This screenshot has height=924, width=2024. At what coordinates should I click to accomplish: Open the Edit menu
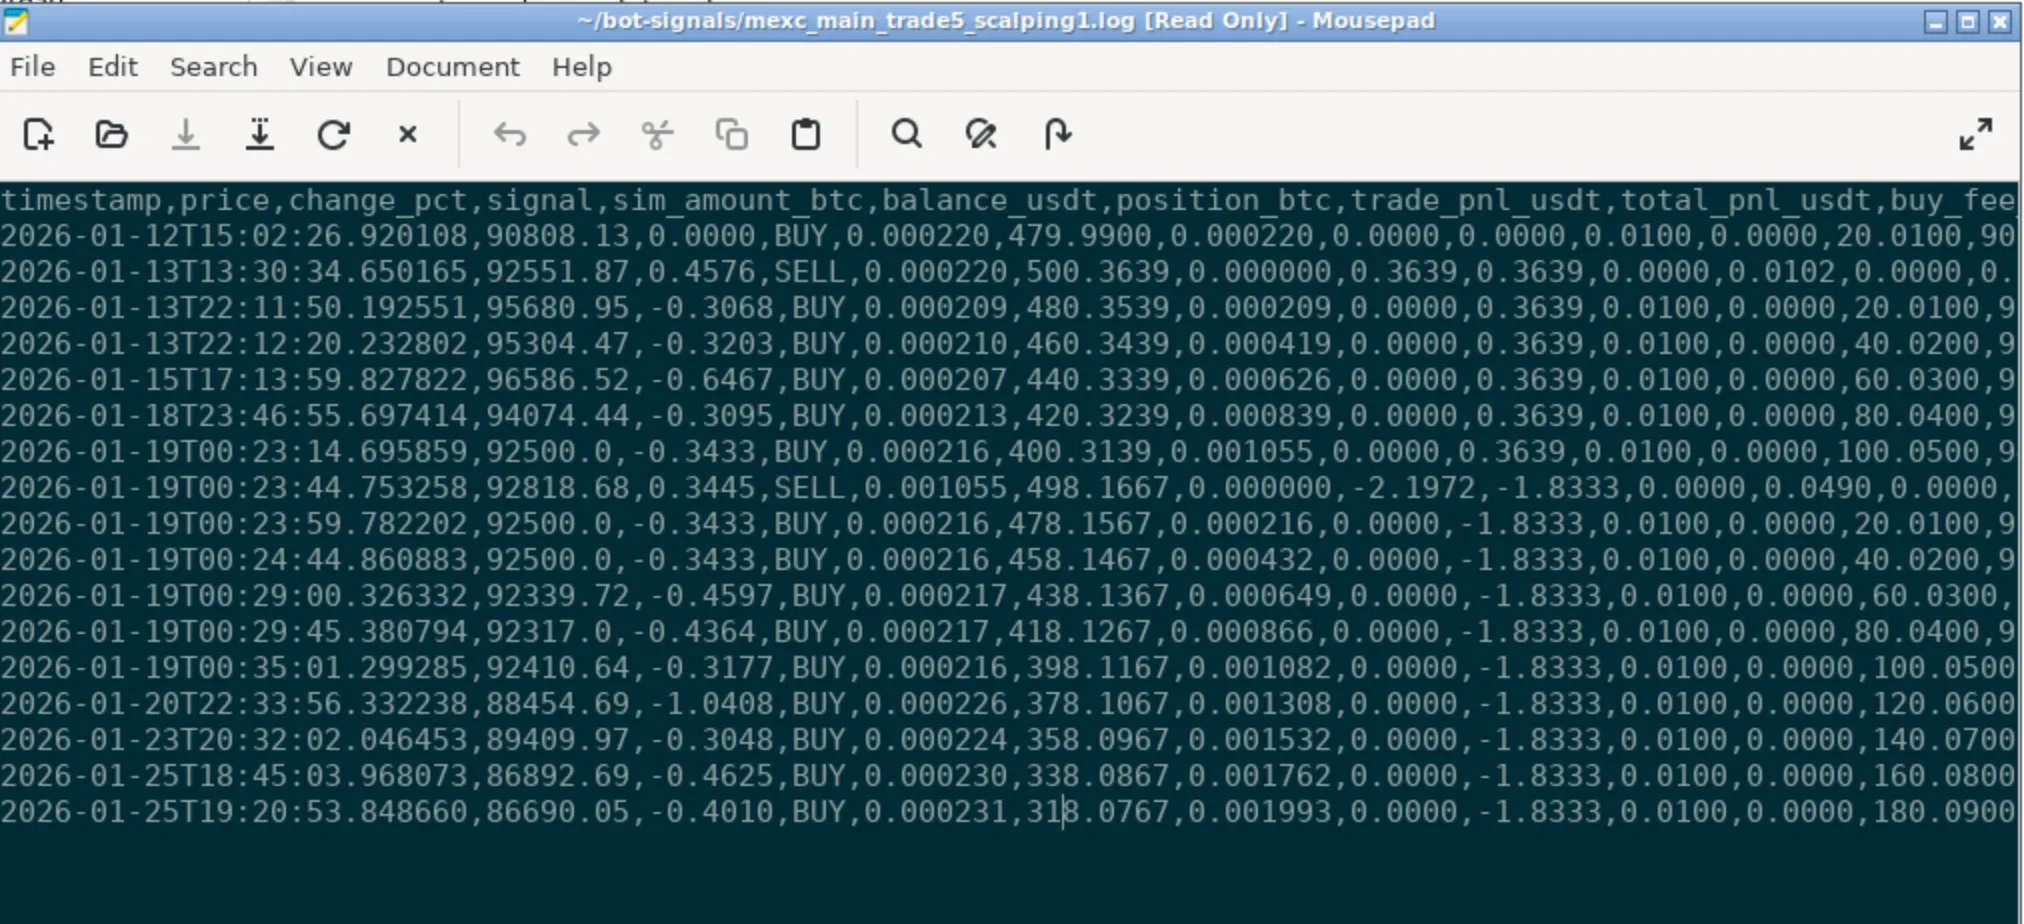[x=113, y=67]
